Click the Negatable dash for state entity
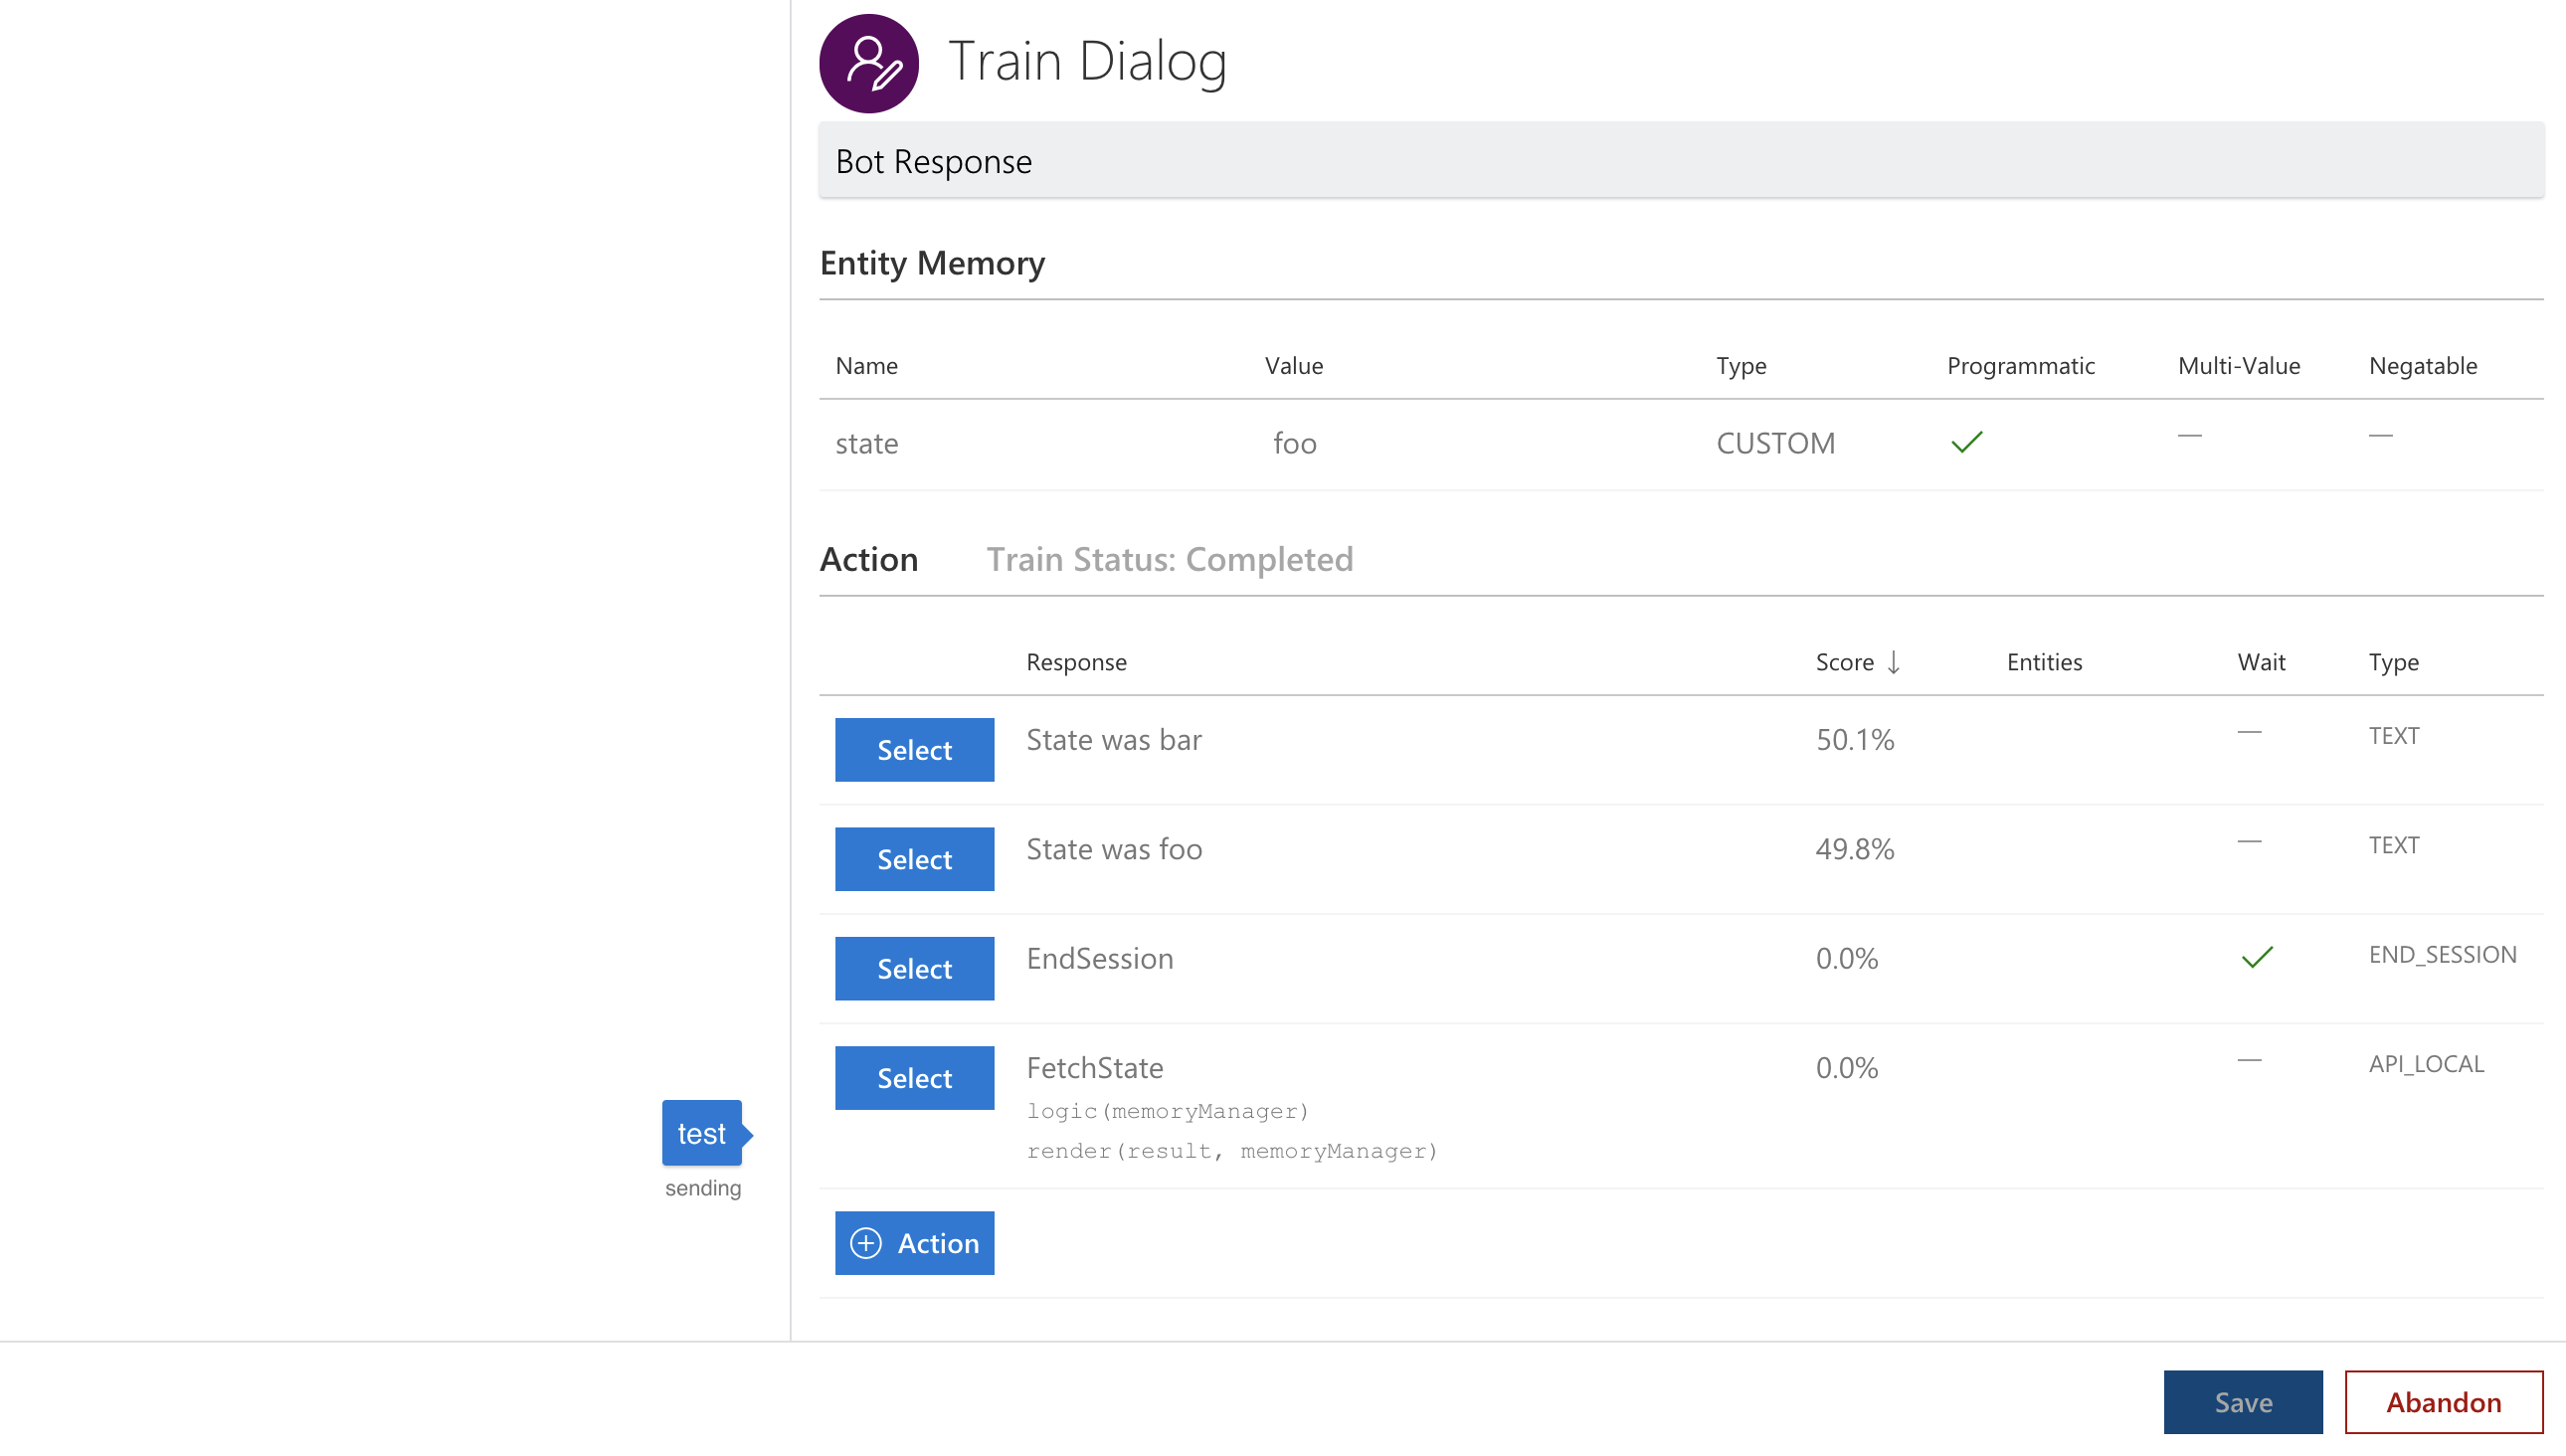2566x1456 pixels. 2380,436
